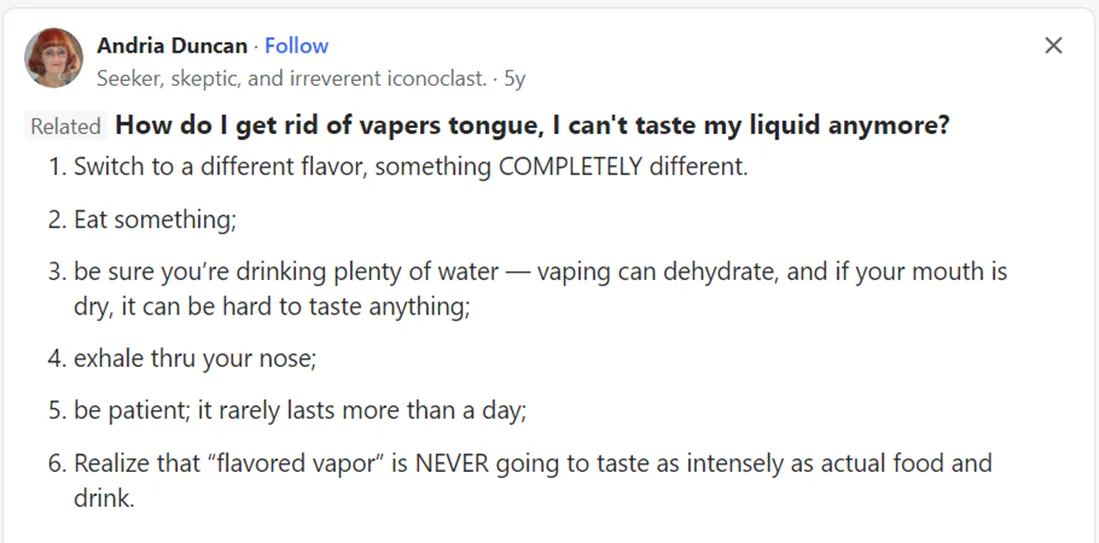This screenshot has width=1099, height=543.
Task: Click the list number '1.' marker
Action: click(57, 167)
